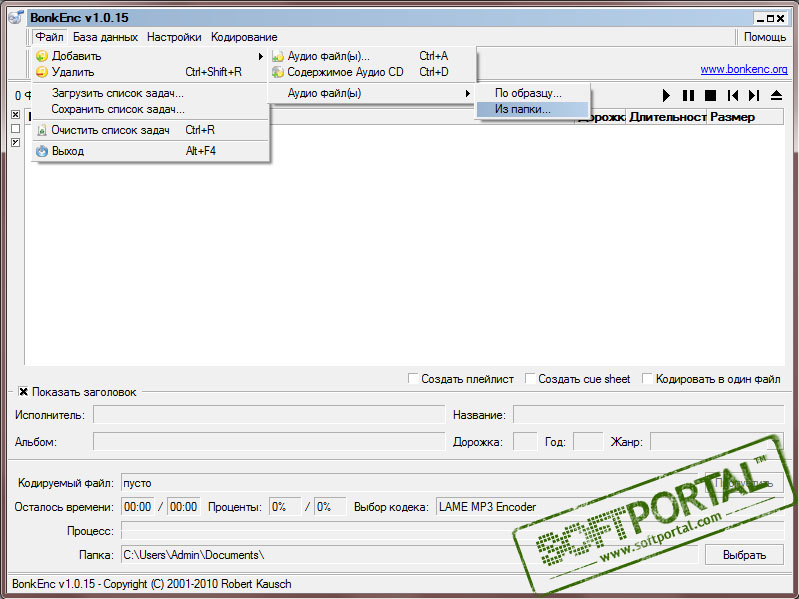Viewport: 799px width, 599px height.
Task: Open the Файл menu
Action: pos(49,37)
